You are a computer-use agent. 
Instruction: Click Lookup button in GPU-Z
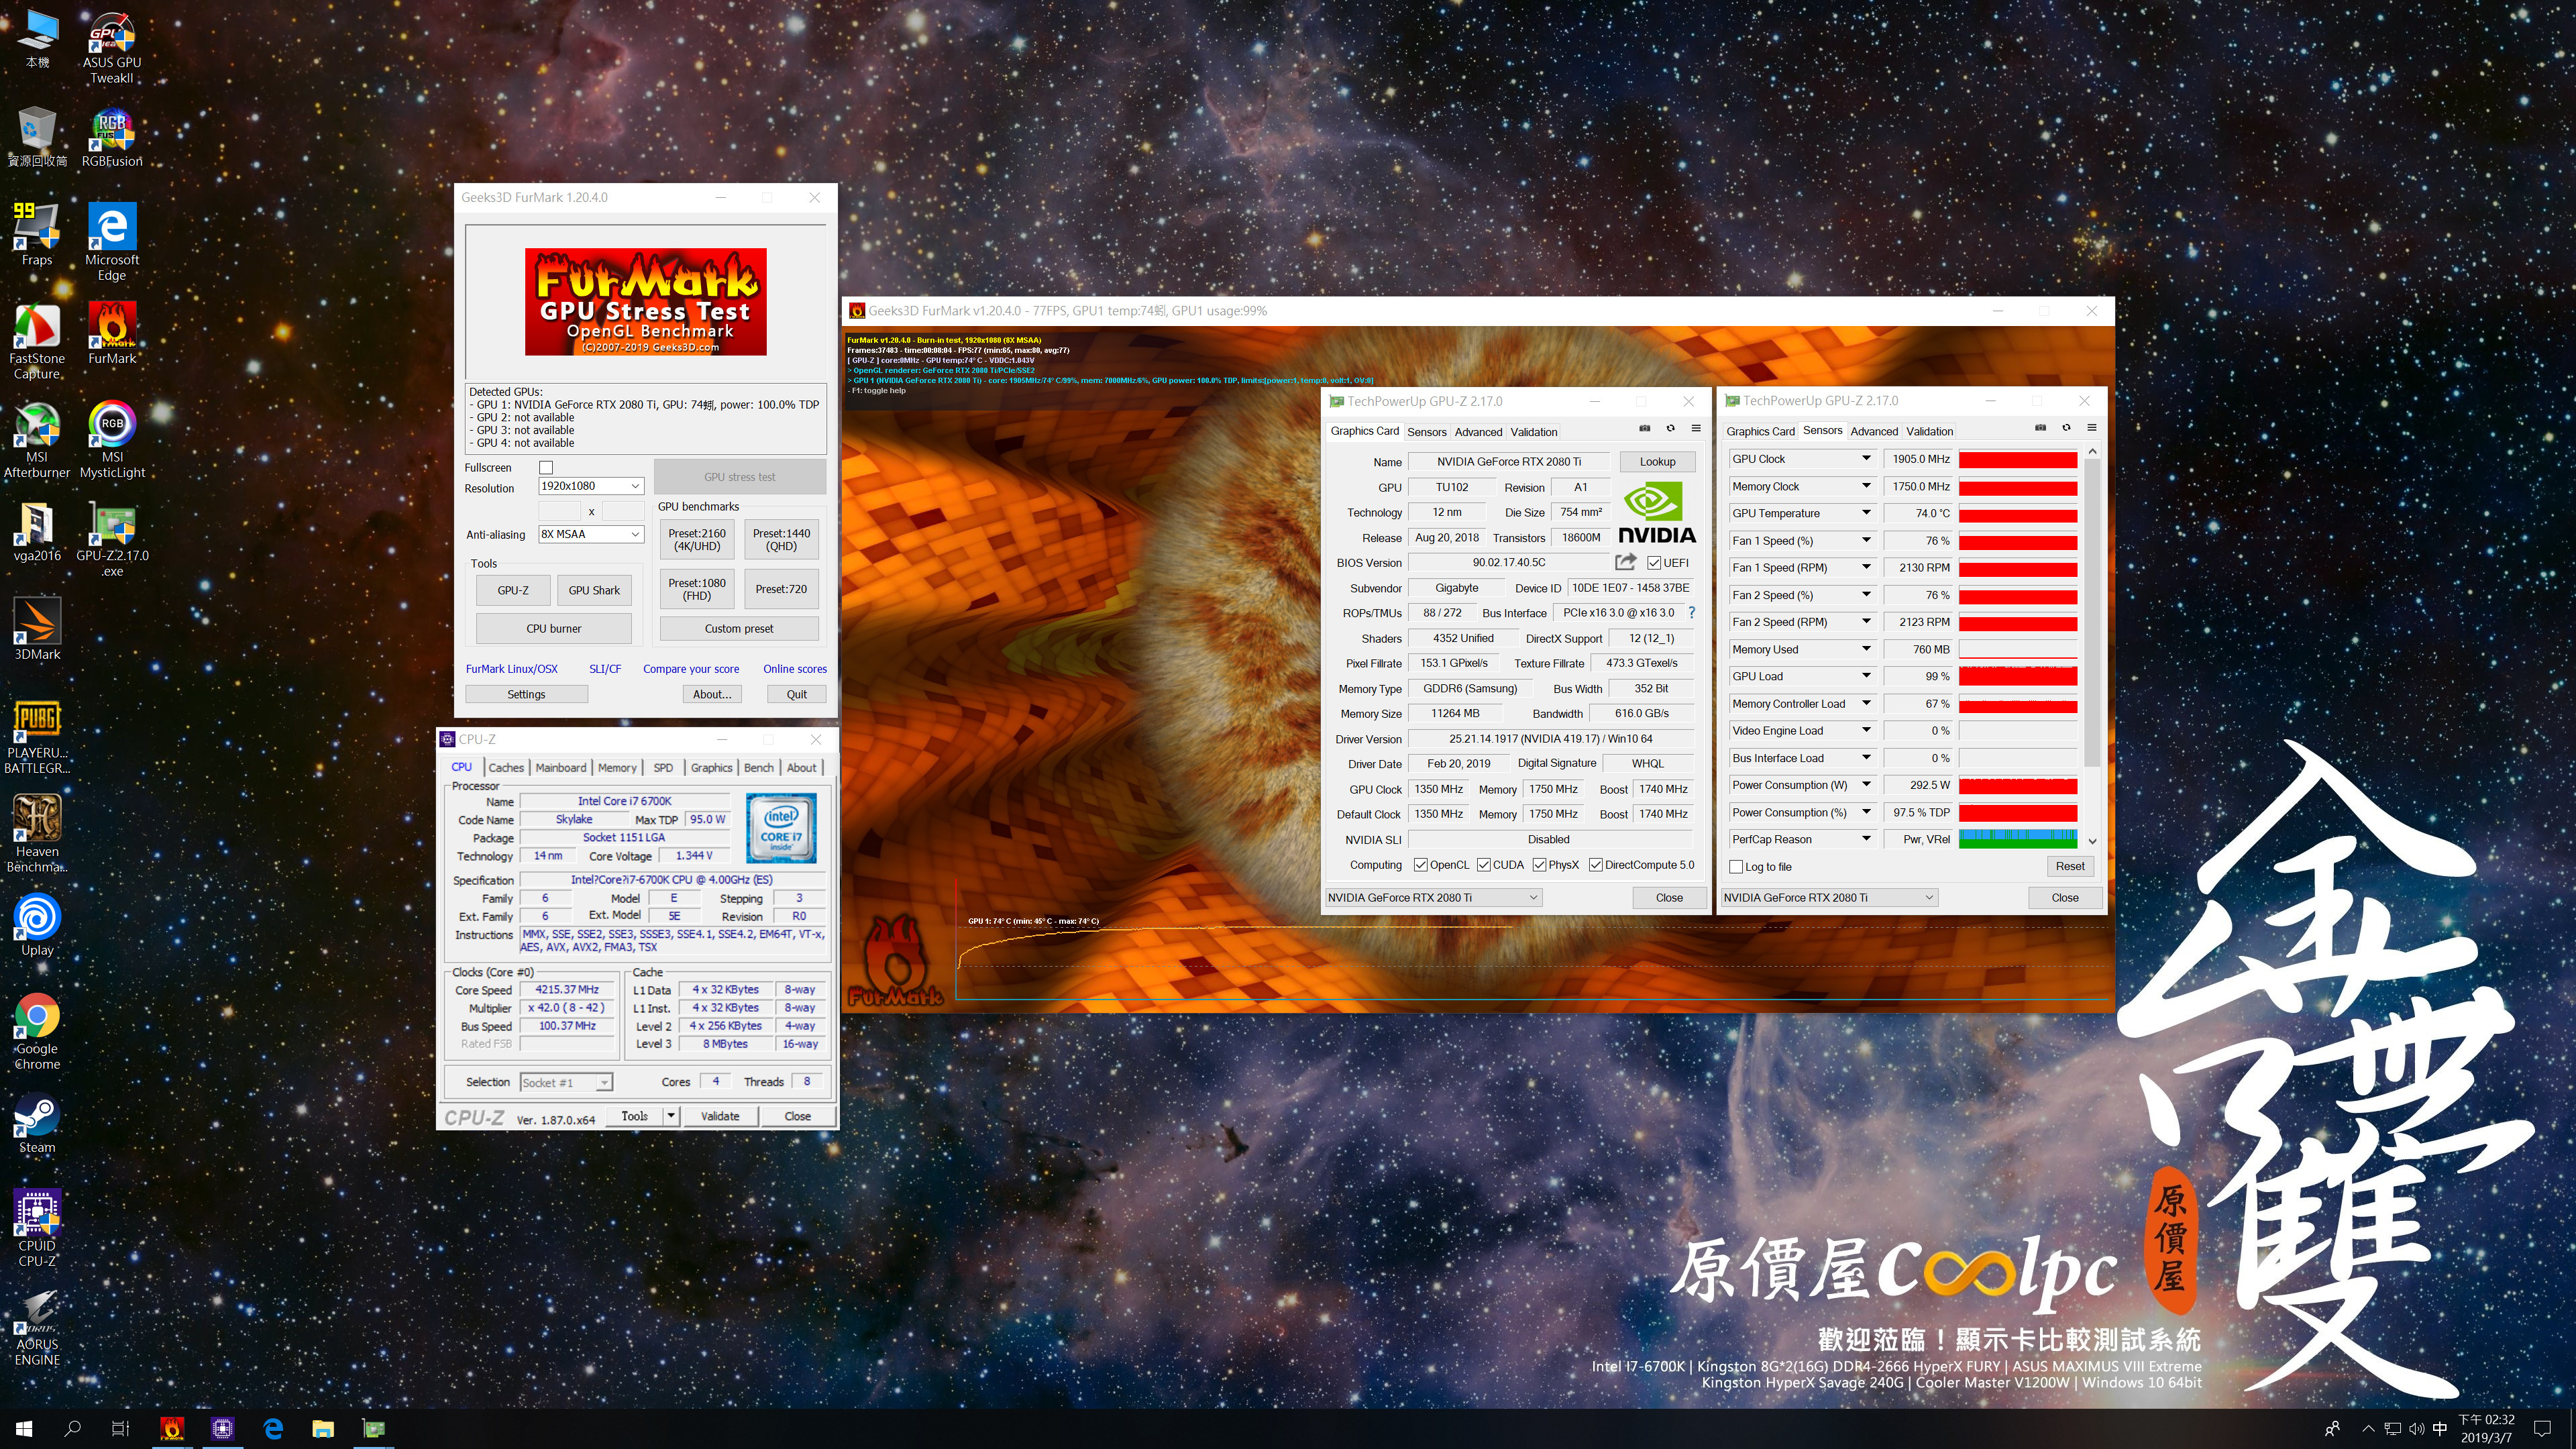tap(1657, 461)
